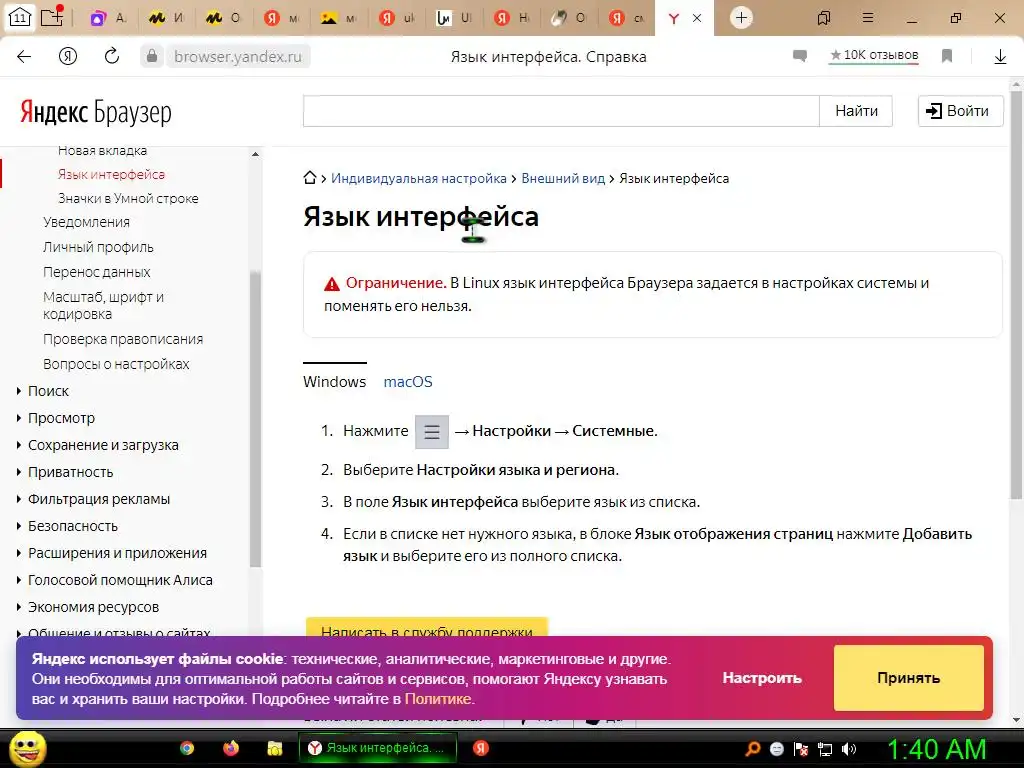Open Личный профиль sidebar item
Screen dimensions: 1024x768
(98, 247)
